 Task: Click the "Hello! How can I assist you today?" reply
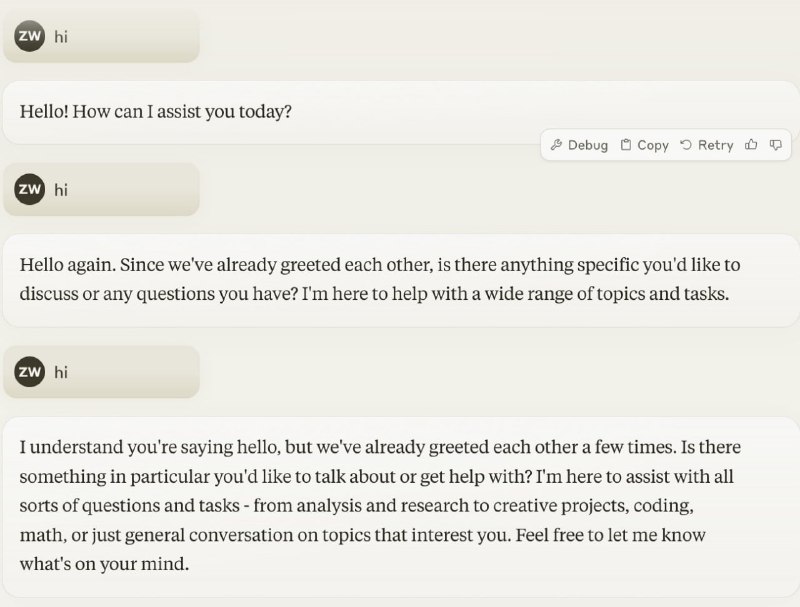156,111
